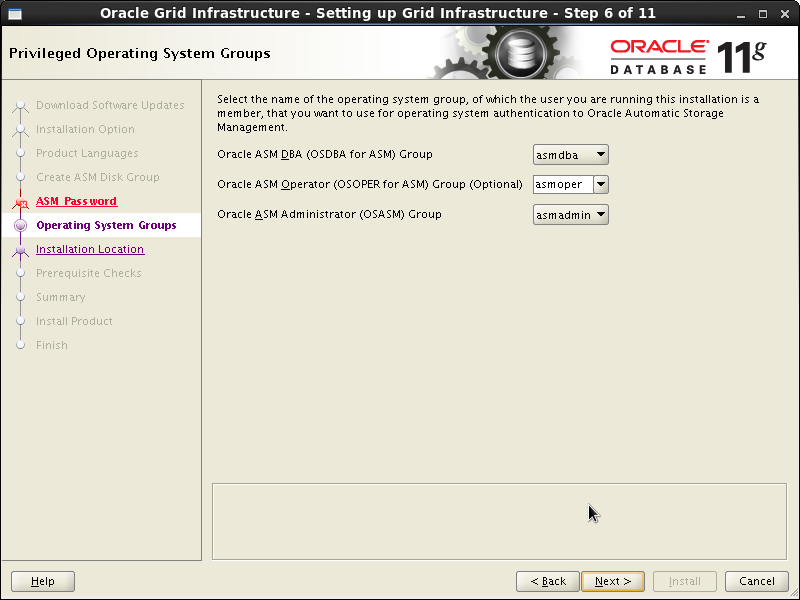Open the OSASM Administrator group dropdown

pyautogui.click(x=570, y=215)
